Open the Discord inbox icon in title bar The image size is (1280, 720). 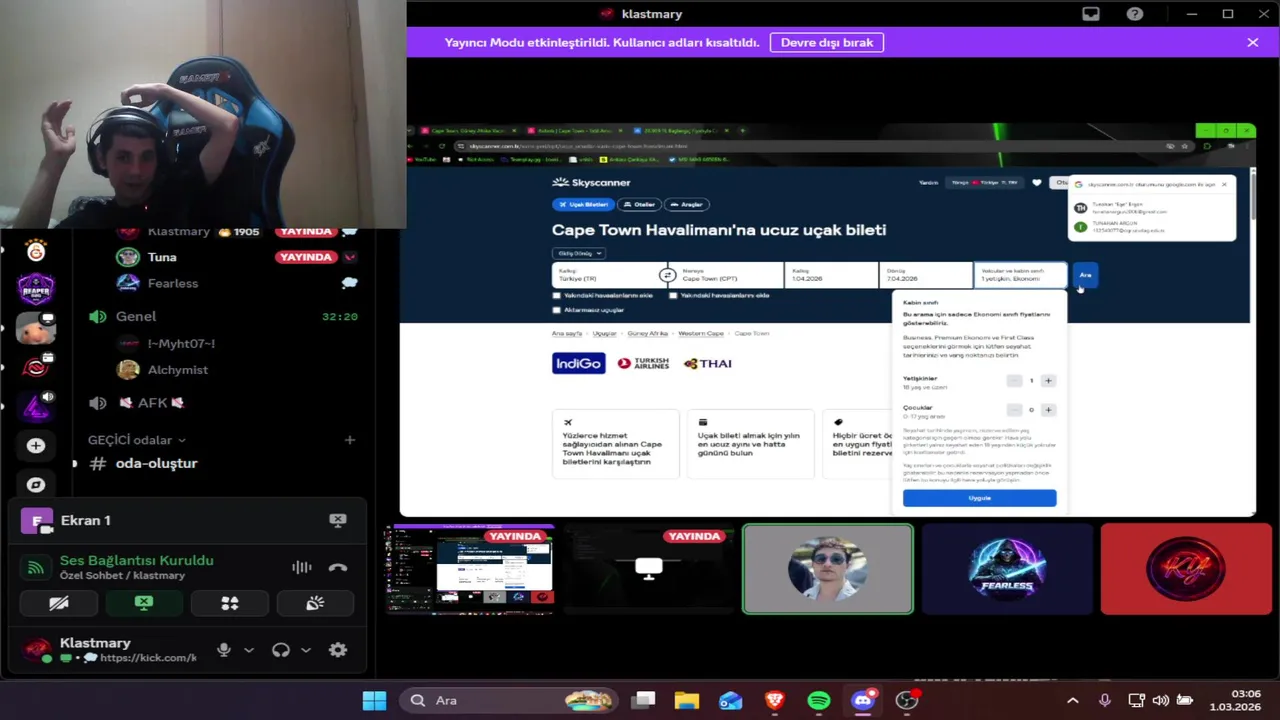(x=1091, y=14)
